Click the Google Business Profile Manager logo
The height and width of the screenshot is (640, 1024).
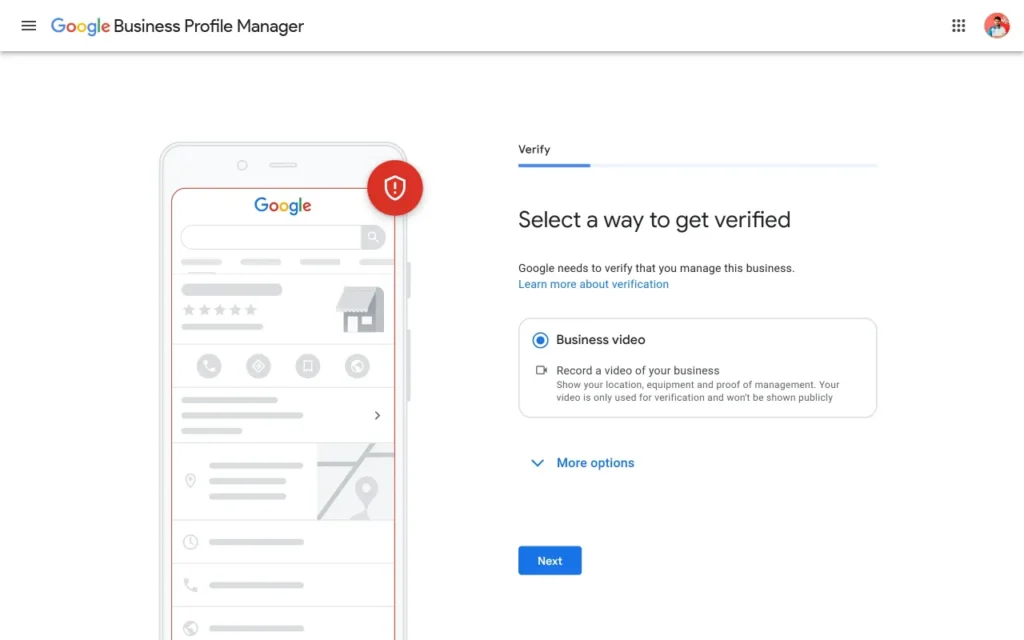(177, 26)
